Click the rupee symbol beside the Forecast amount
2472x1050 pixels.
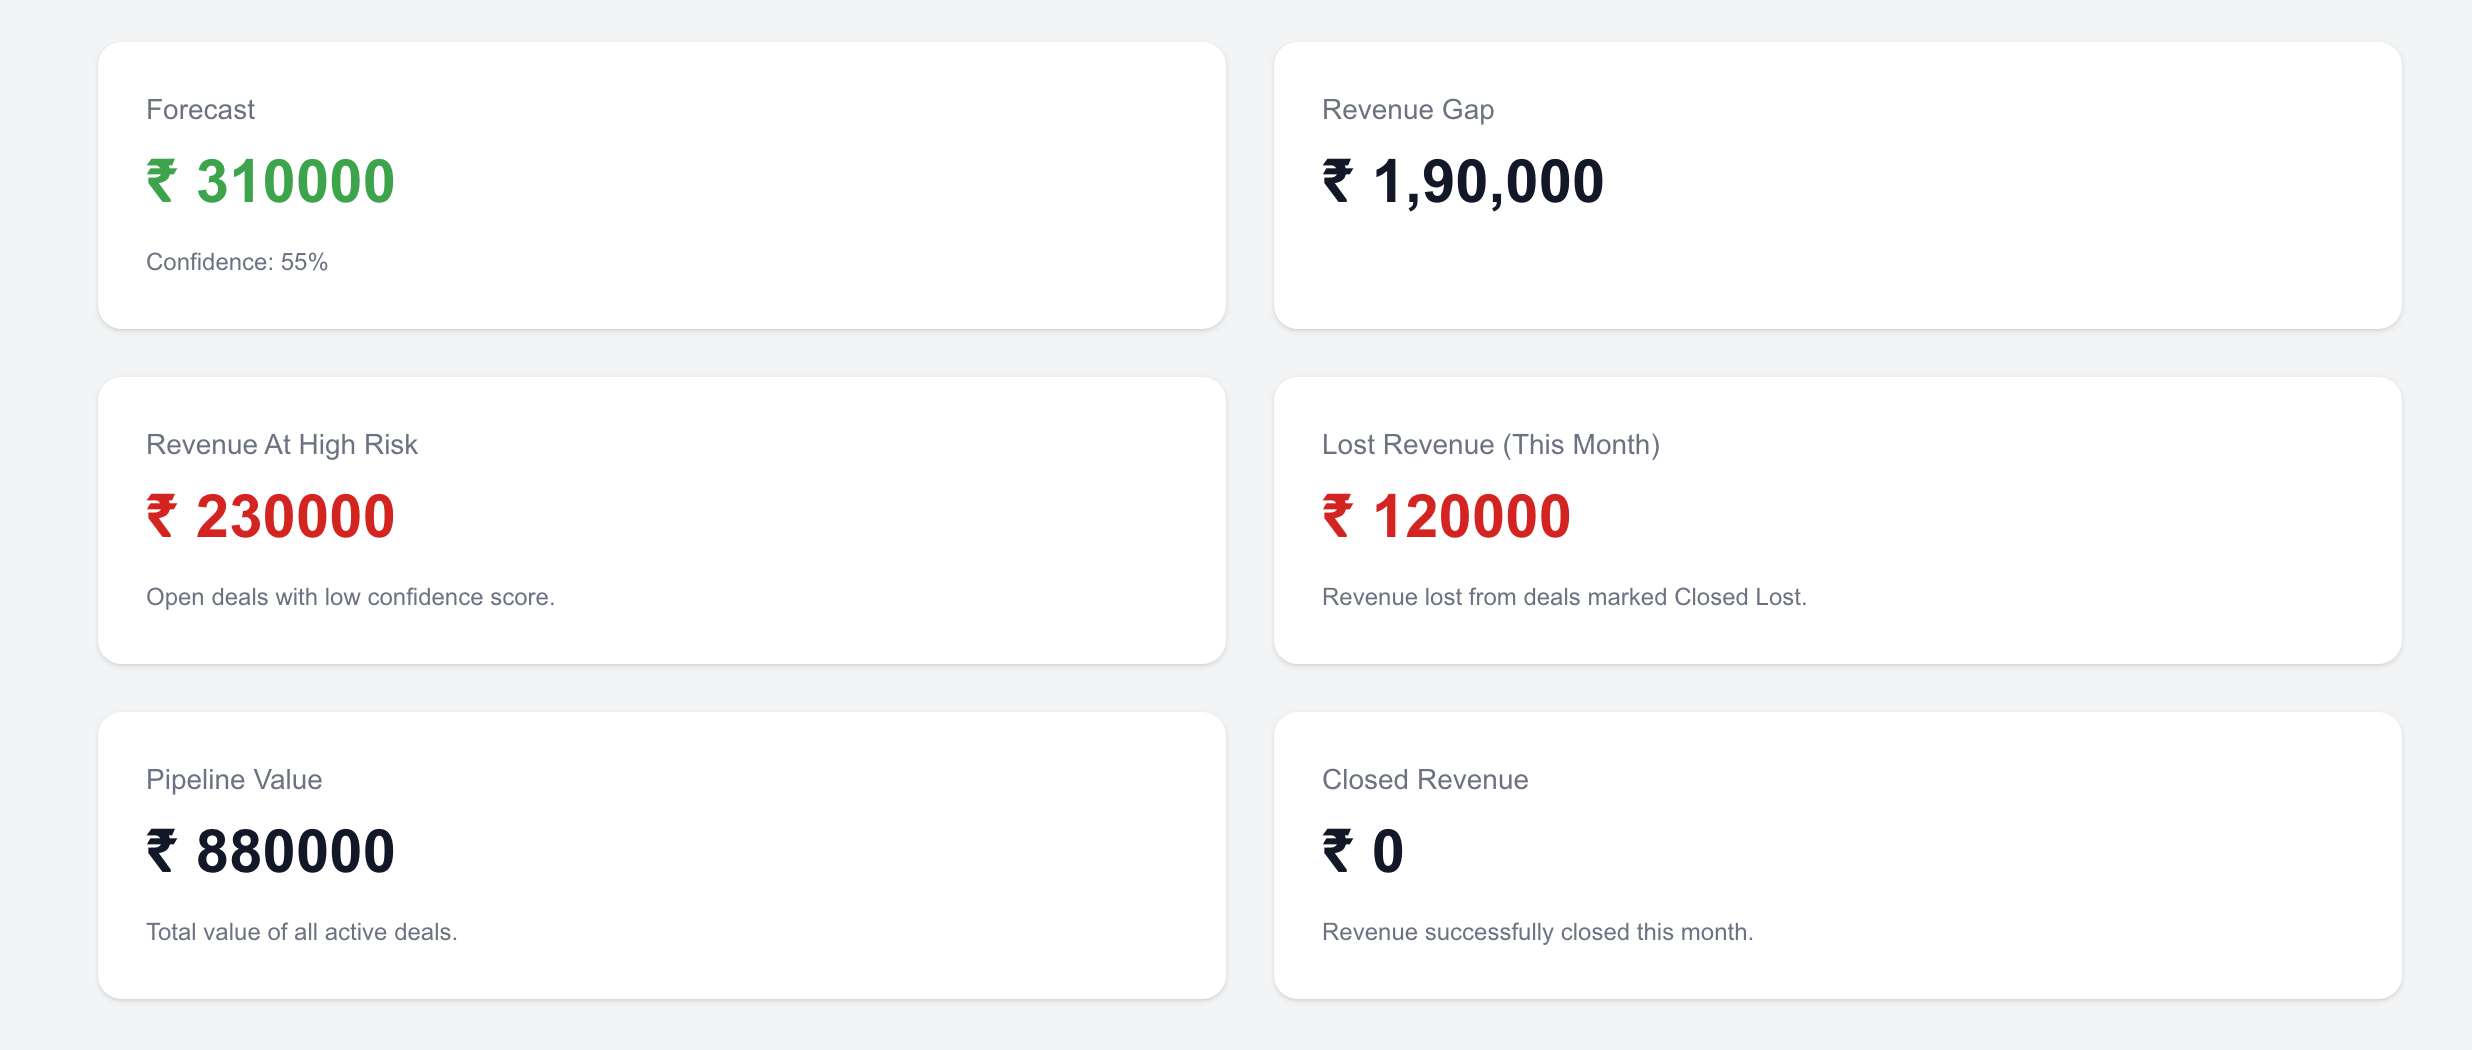point(161,182)
